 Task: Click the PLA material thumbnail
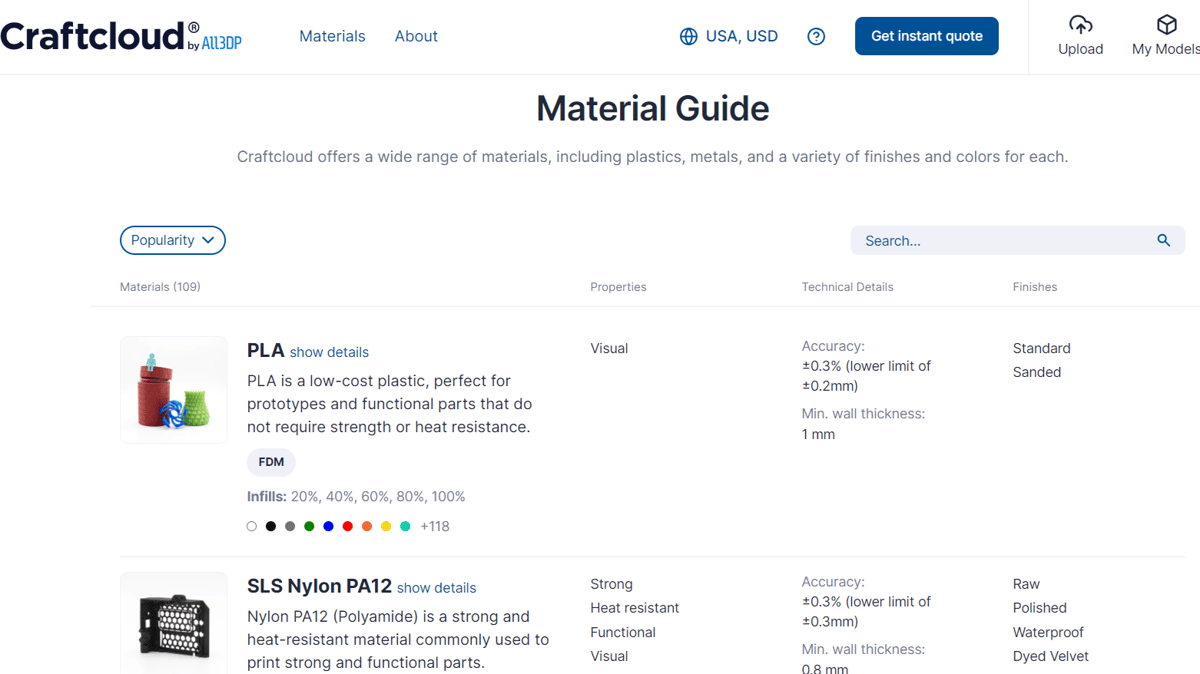click(x=174, y=390)
